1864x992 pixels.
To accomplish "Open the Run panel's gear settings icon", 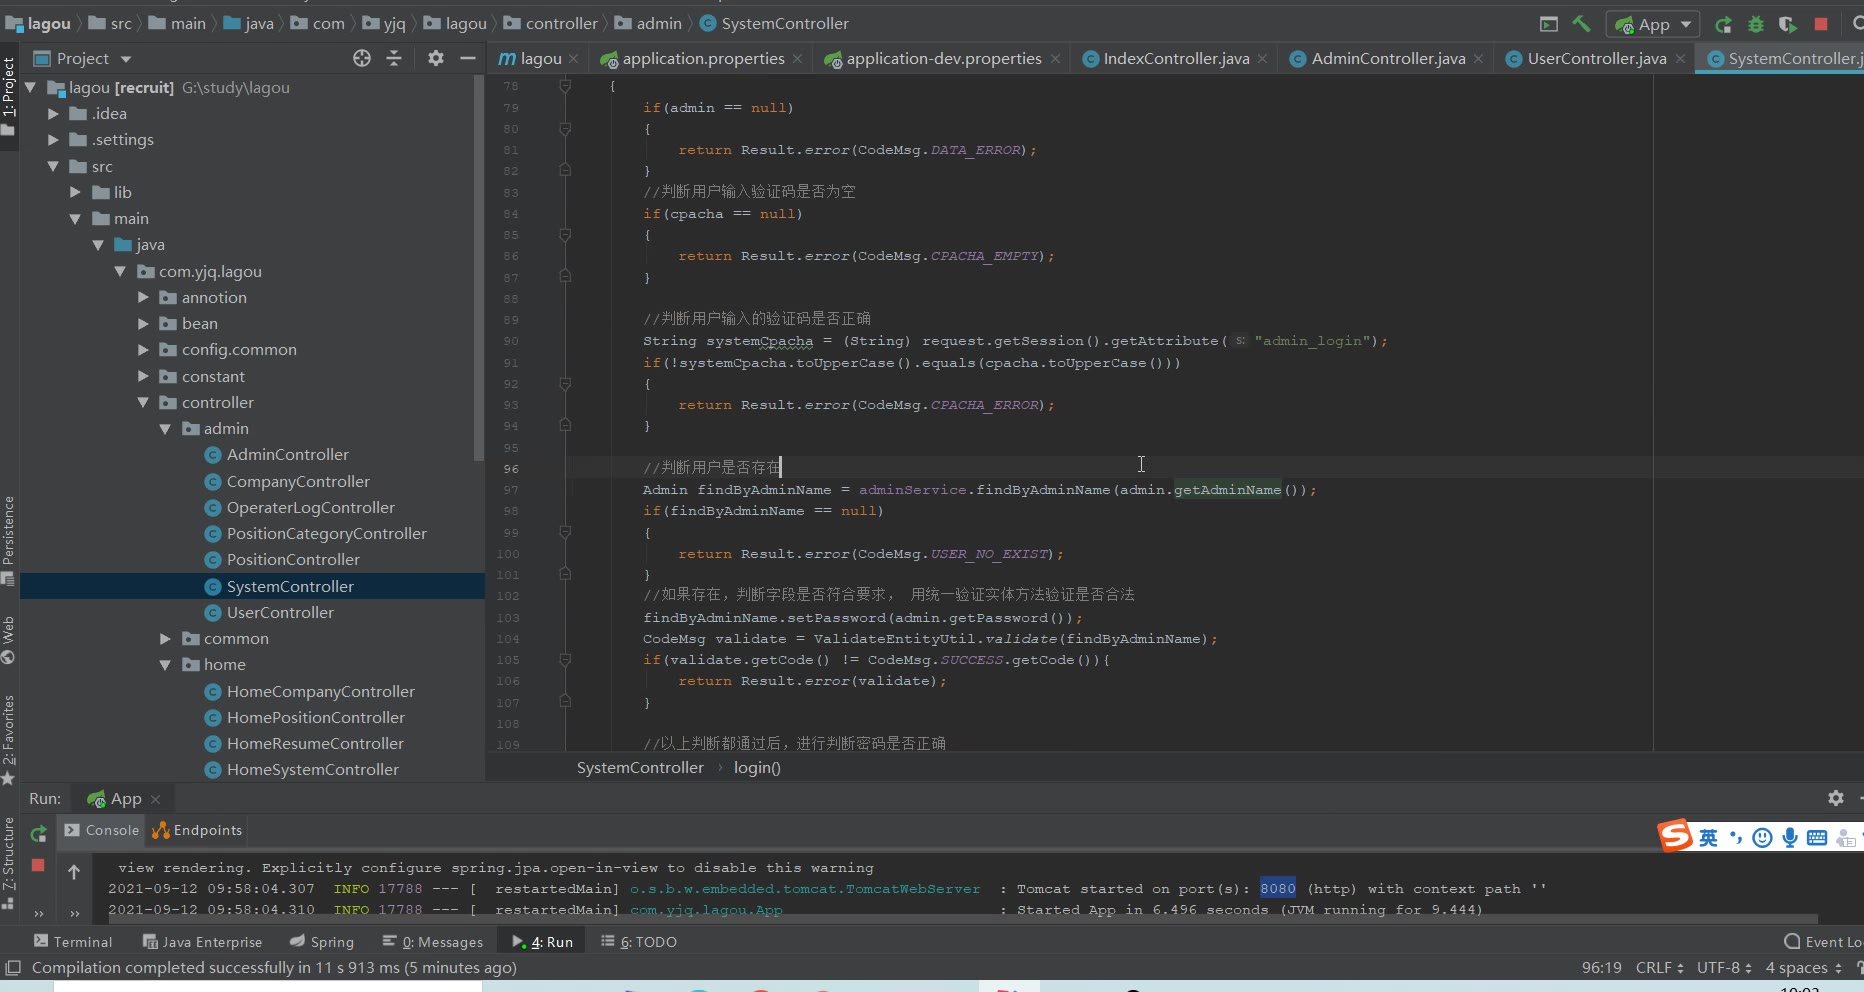I will [x=1835, y=798].
